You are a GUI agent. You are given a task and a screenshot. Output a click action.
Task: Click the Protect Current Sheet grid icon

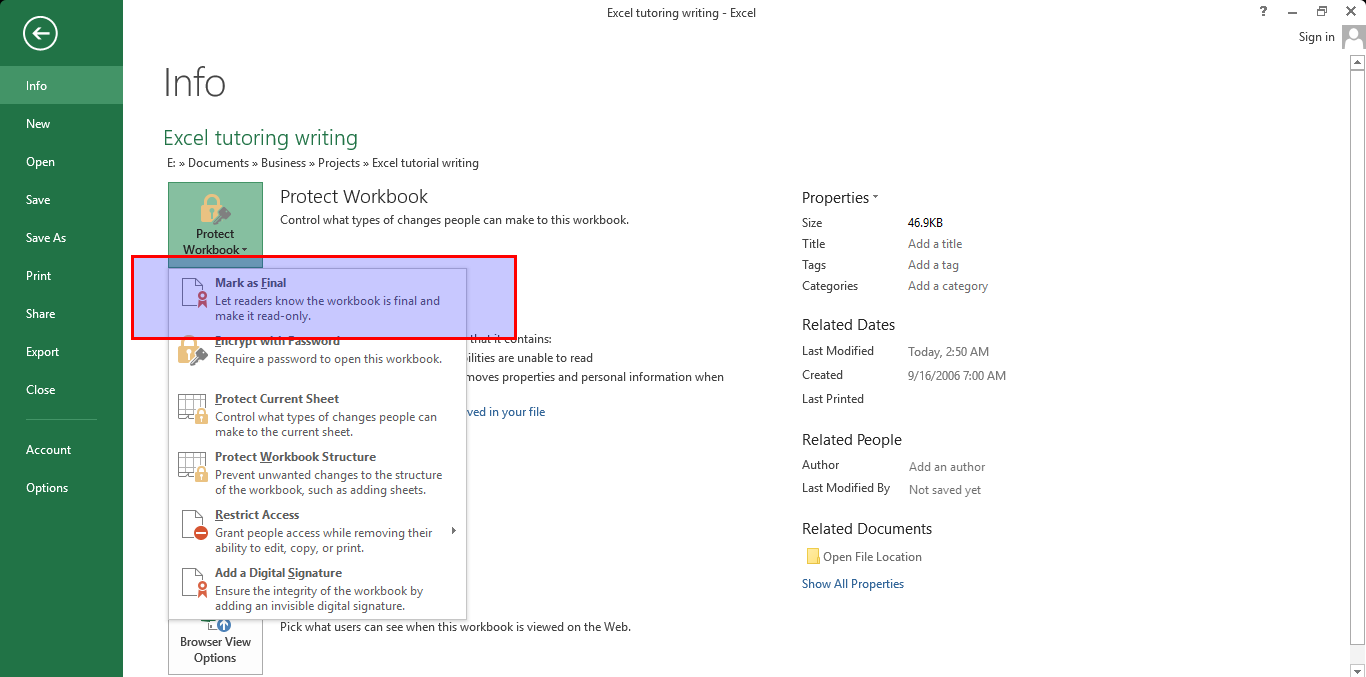192,409
